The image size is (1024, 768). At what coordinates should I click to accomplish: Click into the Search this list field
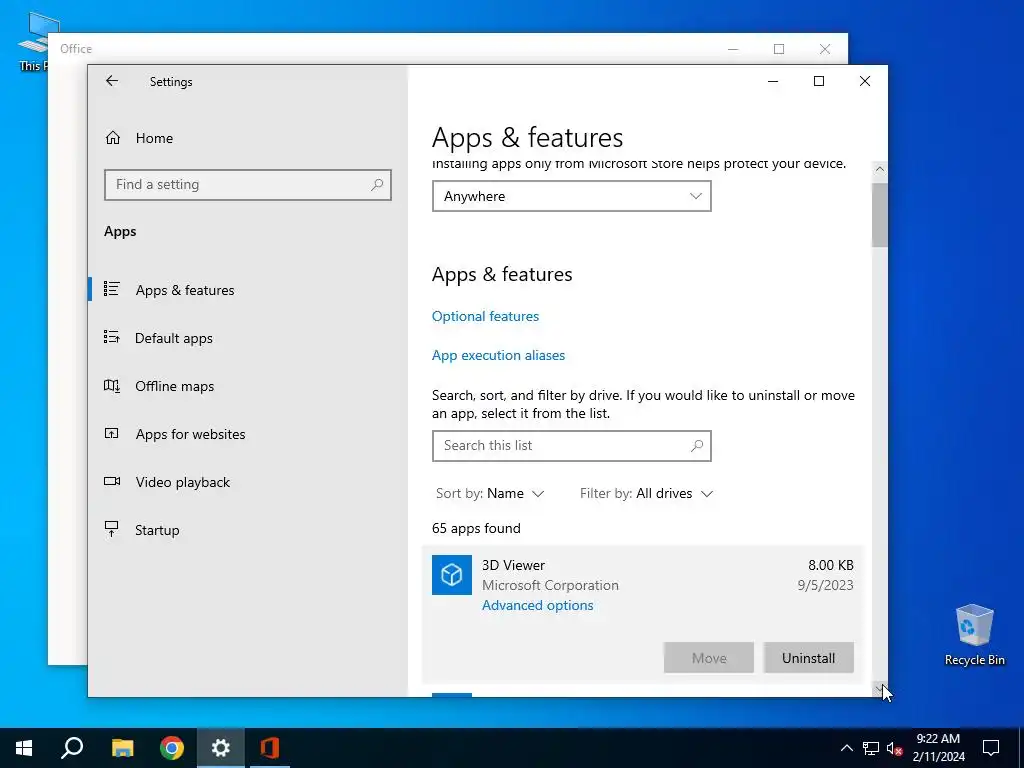571,446
